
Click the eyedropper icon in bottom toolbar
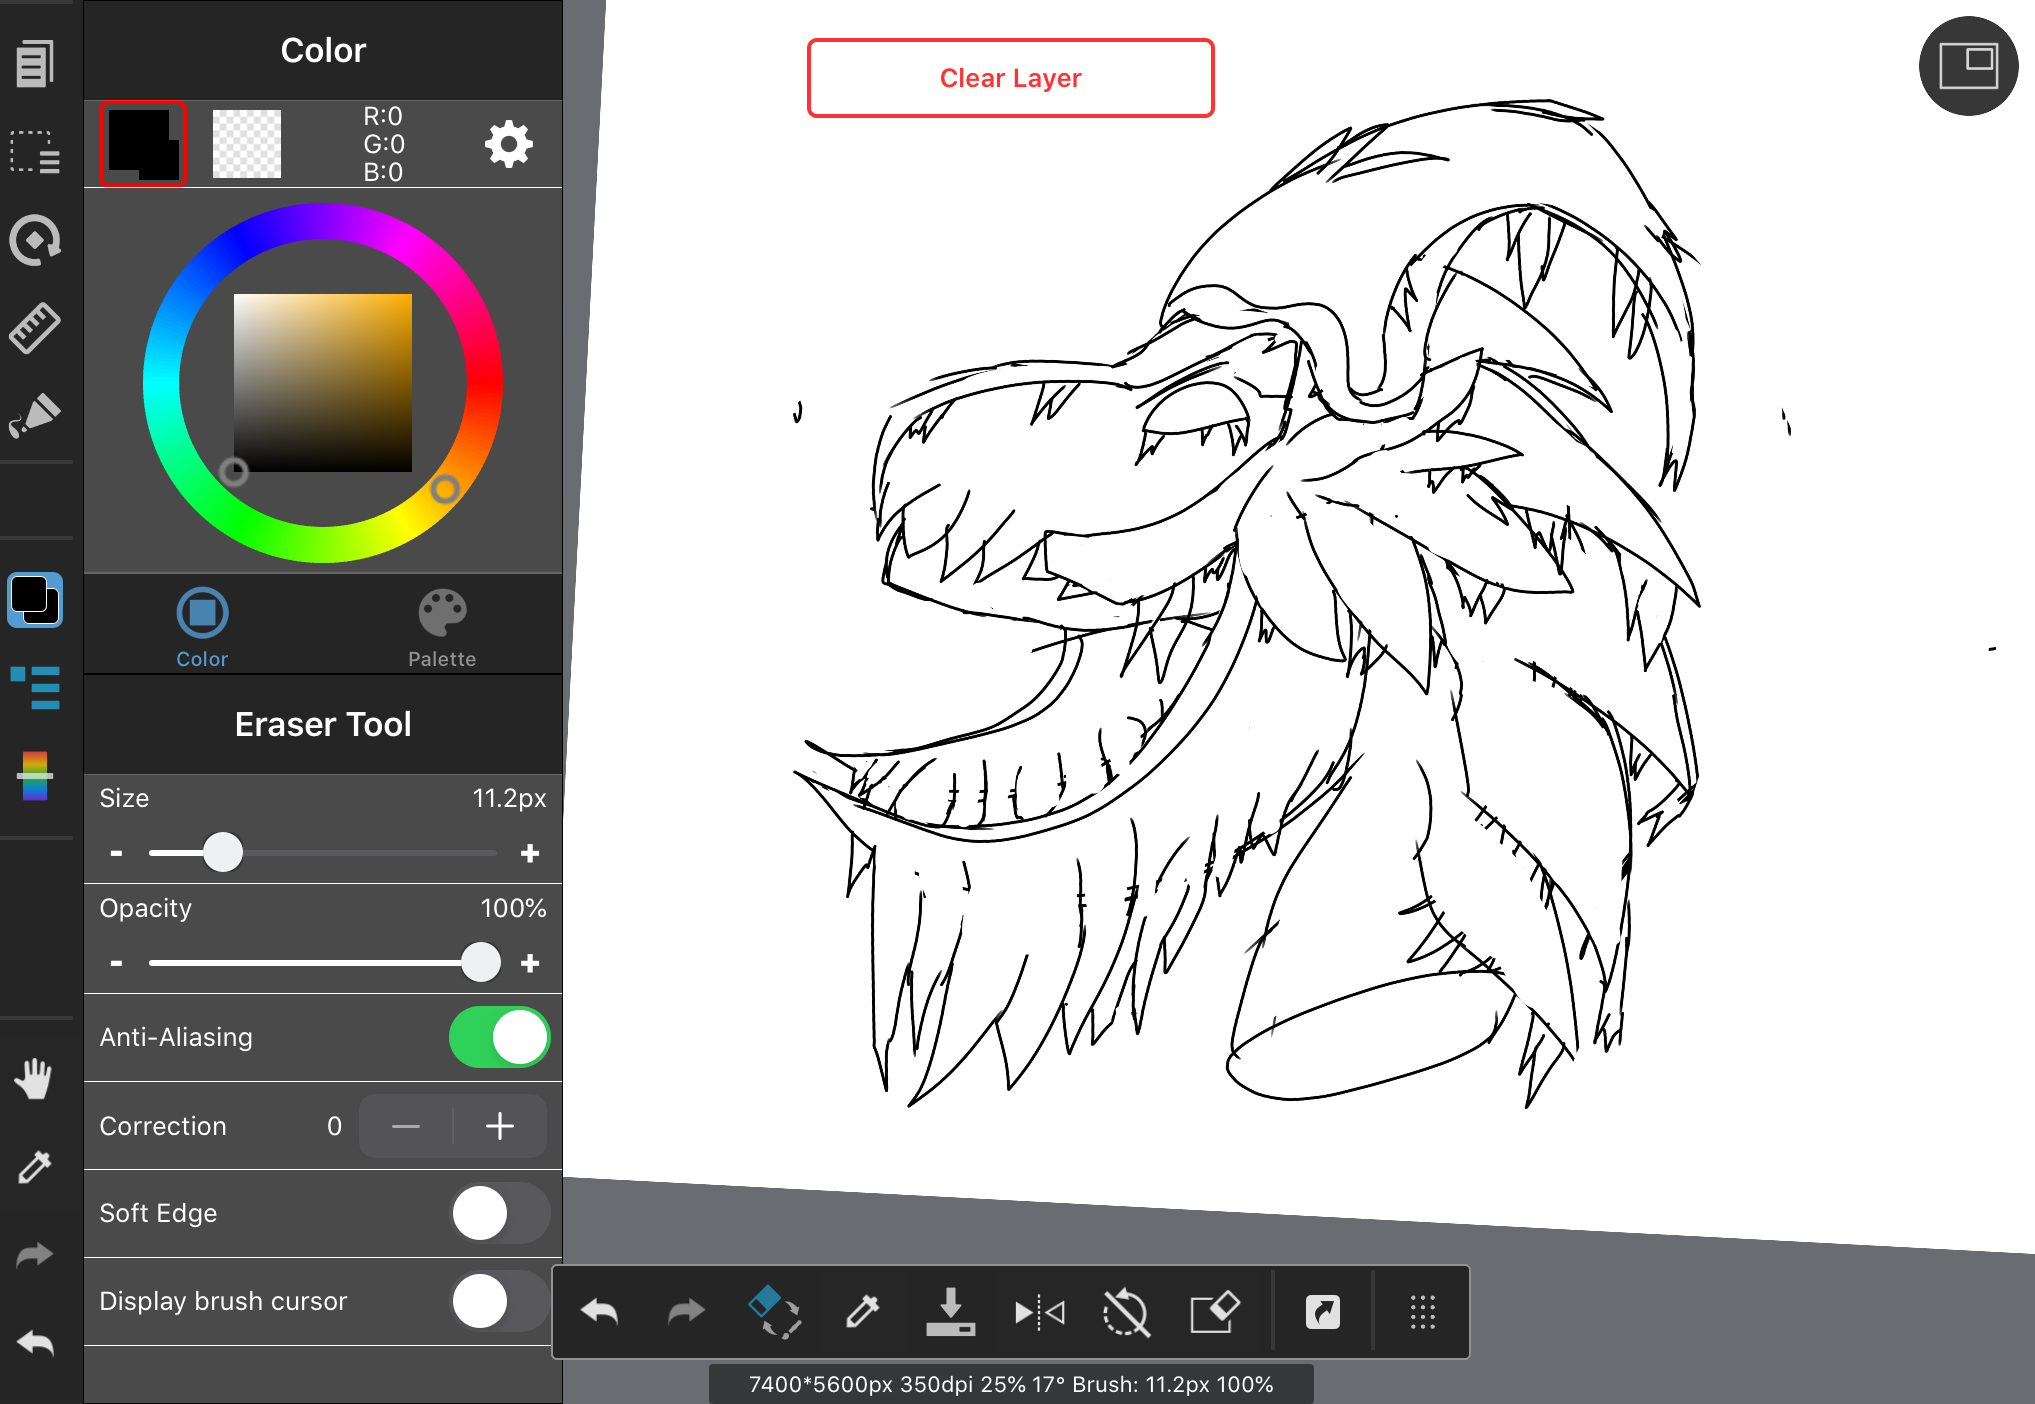(x=862, y=1312)
